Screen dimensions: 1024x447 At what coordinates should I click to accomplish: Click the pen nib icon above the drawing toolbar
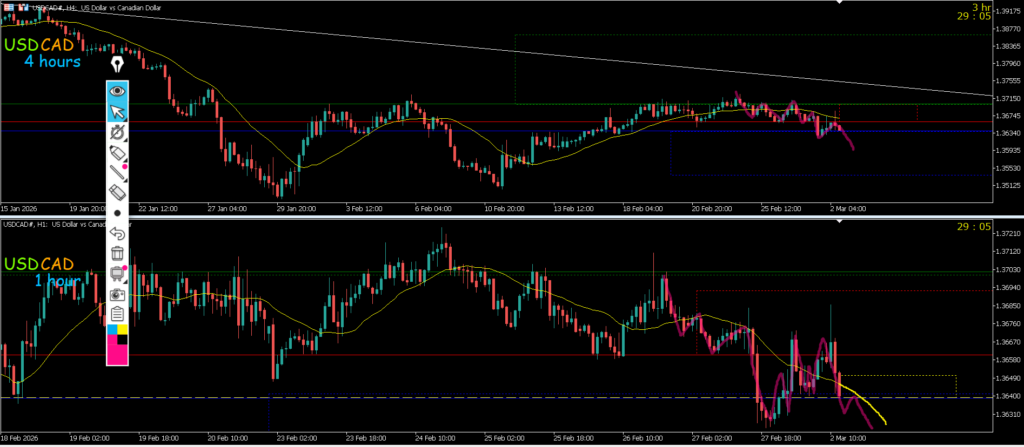[118, 64]
